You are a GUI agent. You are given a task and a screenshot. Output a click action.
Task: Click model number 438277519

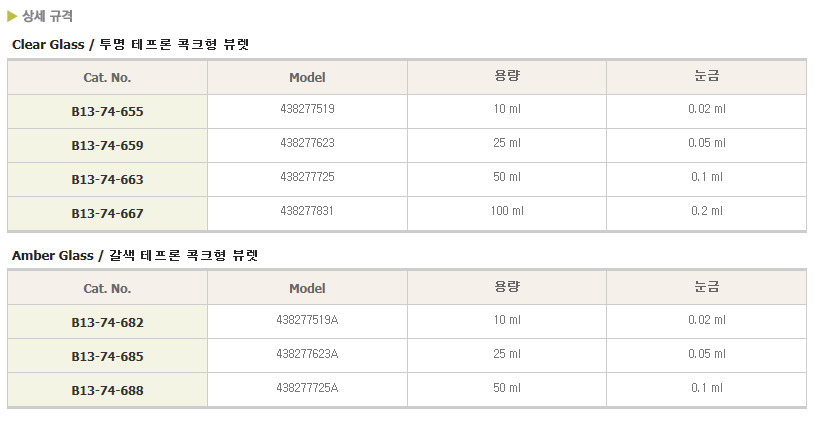(x=307, y=109)
